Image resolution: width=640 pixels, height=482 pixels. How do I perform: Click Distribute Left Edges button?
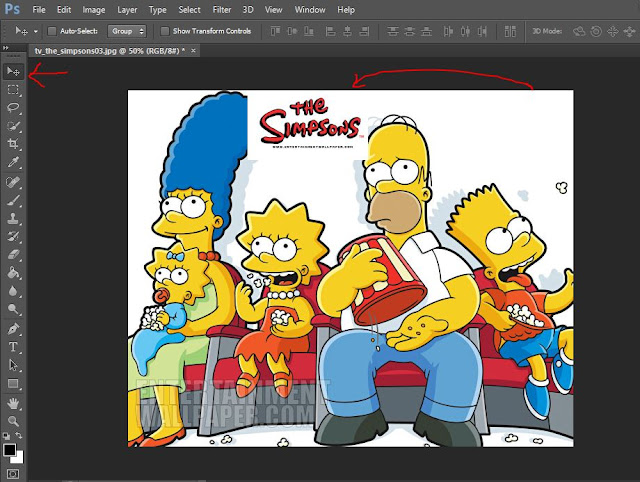(448, 31)
